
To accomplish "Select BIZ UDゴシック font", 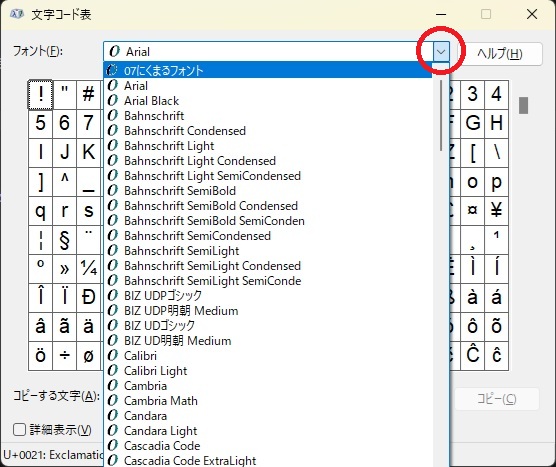I will coord(268,326).
